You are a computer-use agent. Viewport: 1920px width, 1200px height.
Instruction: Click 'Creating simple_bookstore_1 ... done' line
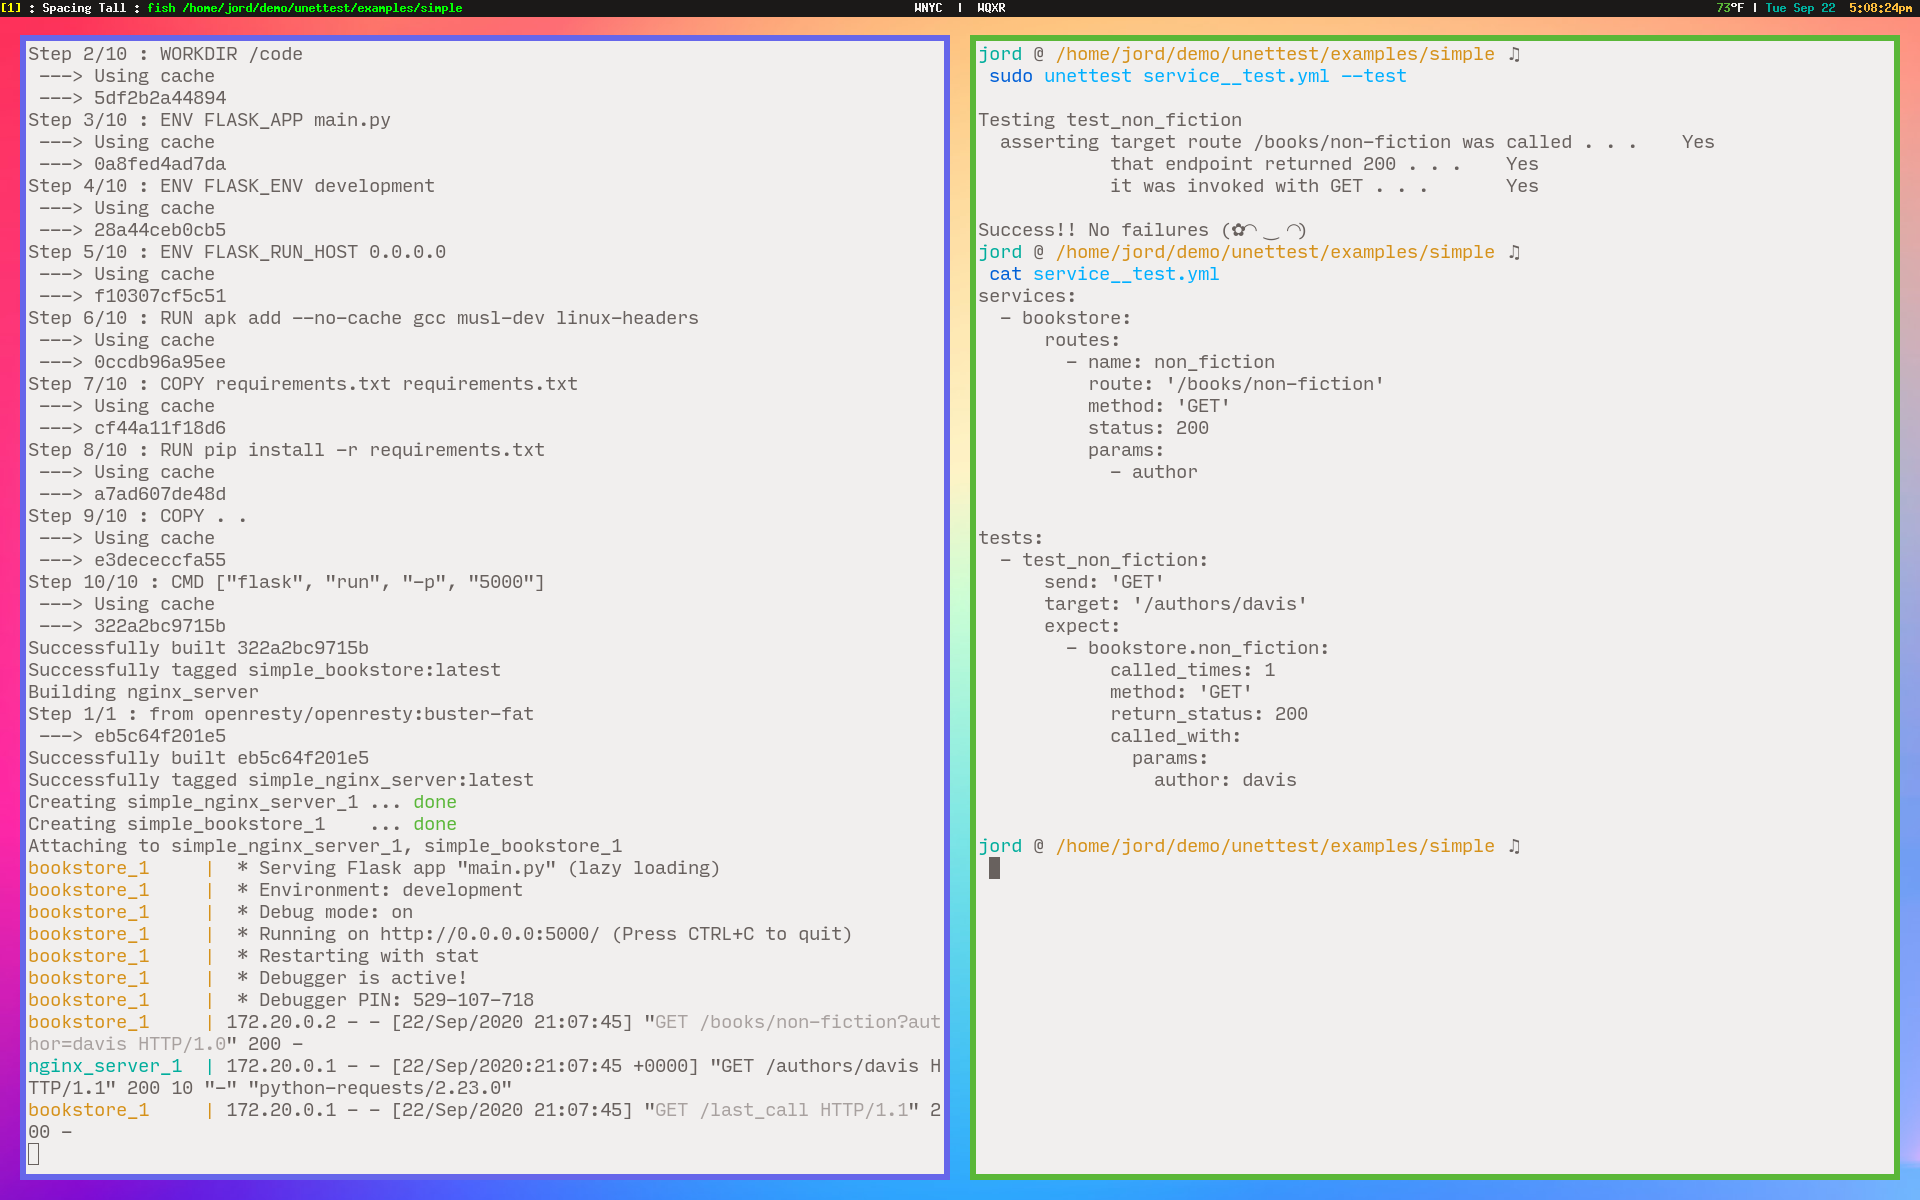pos(242,824)
